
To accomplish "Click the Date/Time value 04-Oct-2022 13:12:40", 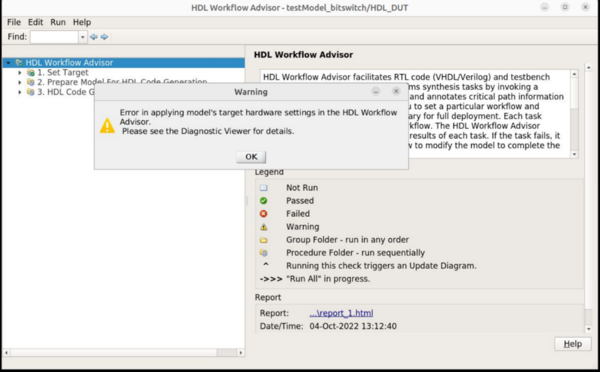I will point(353,326).
